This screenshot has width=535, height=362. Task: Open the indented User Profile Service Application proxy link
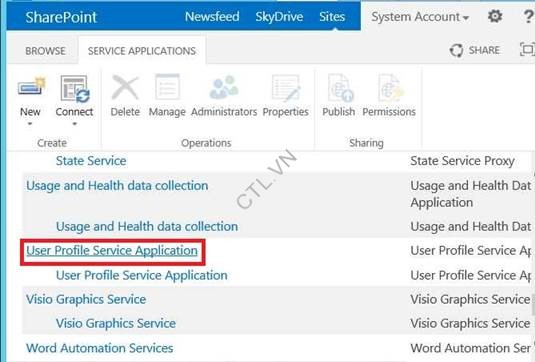[x=142, y=275]
